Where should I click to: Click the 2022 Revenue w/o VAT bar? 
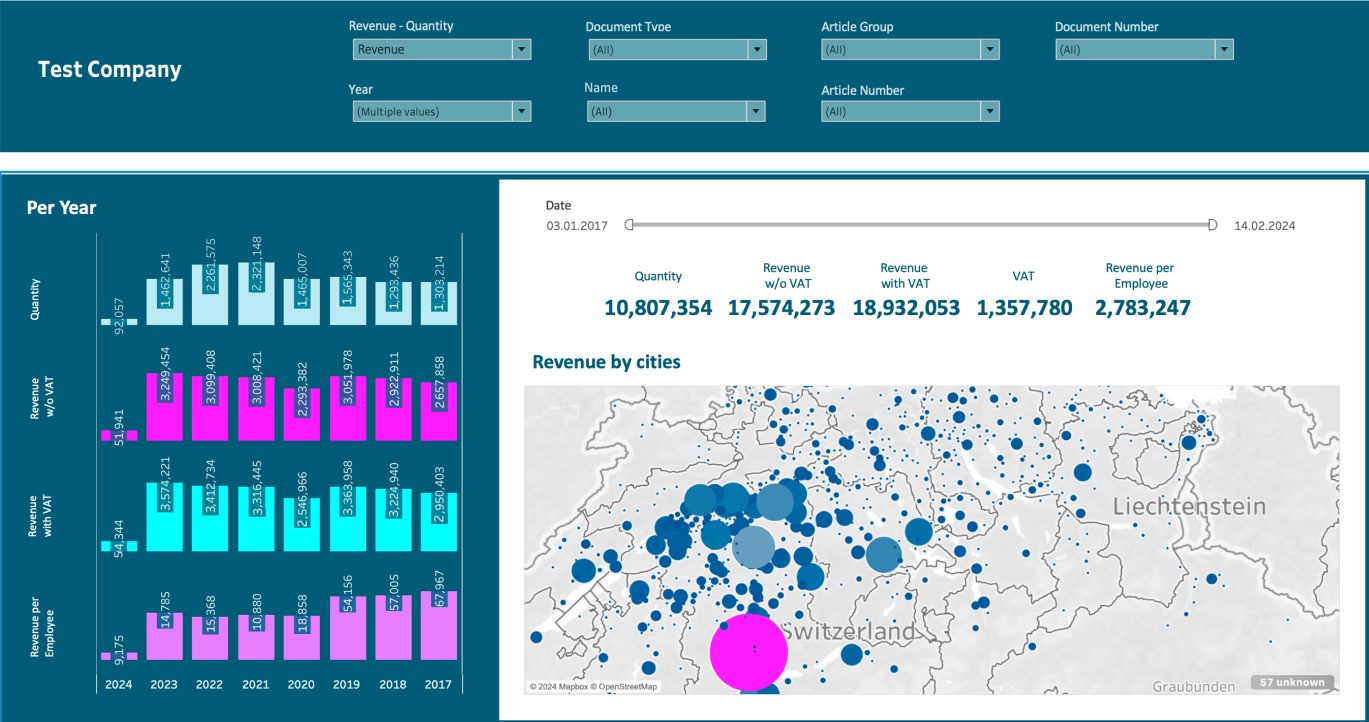[x=210, y=408]
